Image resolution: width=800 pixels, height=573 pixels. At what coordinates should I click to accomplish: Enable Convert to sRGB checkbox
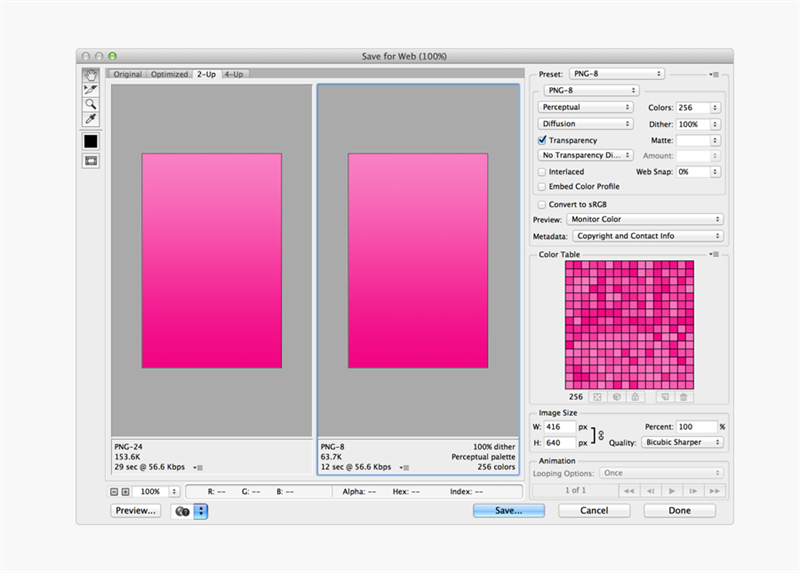coord(542,205)
